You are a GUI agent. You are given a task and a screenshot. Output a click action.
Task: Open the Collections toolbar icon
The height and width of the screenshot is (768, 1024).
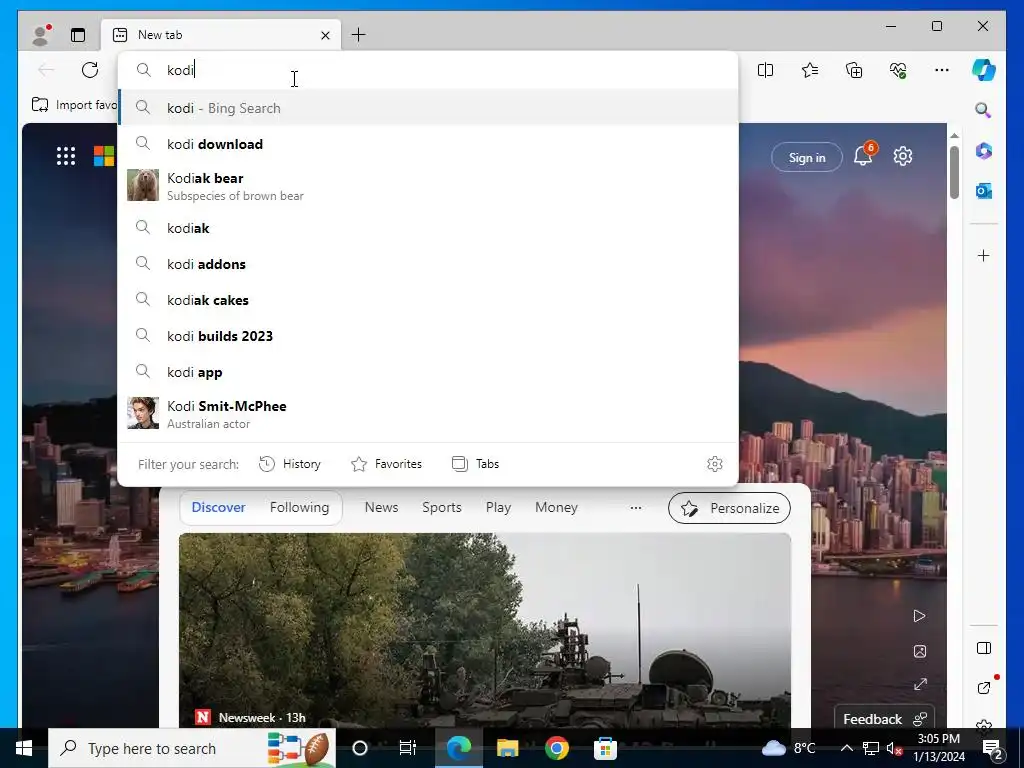[x=854, y=70]
